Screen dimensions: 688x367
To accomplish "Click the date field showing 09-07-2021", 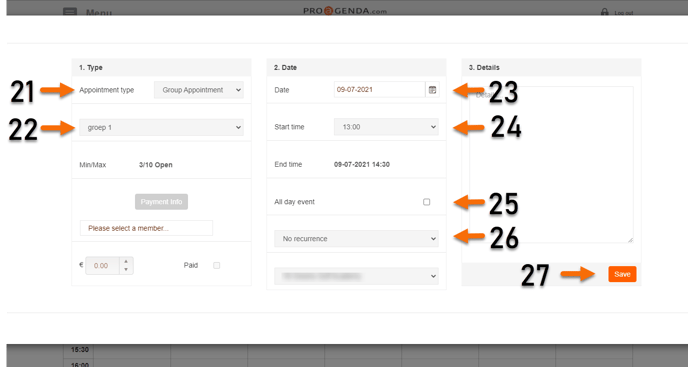I will tap(380, 90).
